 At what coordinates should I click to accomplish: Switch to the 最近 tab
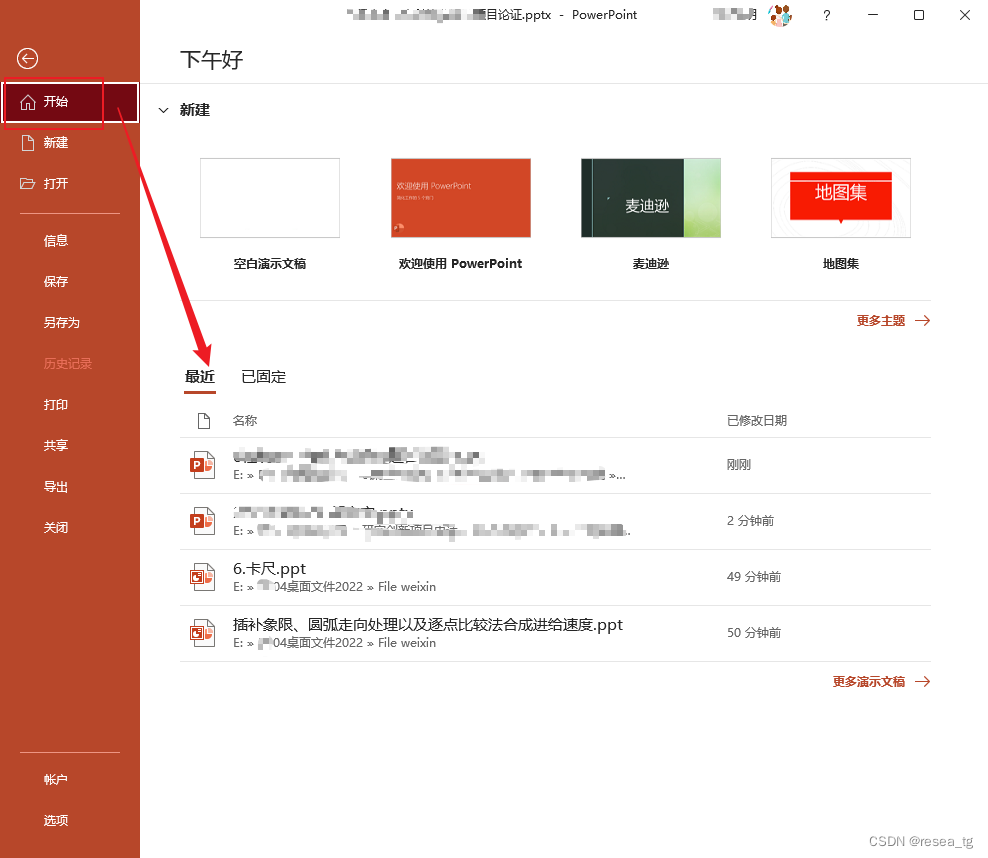(x=200, y=377)
